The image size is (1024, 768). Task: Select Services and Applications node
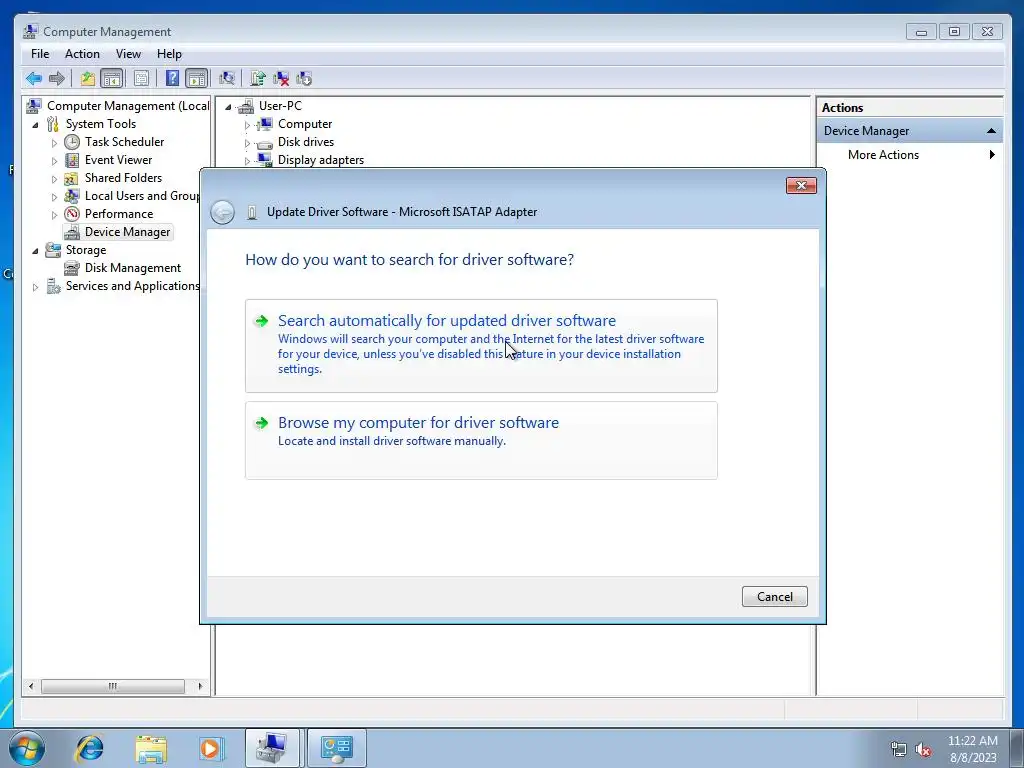coord(133,286)
